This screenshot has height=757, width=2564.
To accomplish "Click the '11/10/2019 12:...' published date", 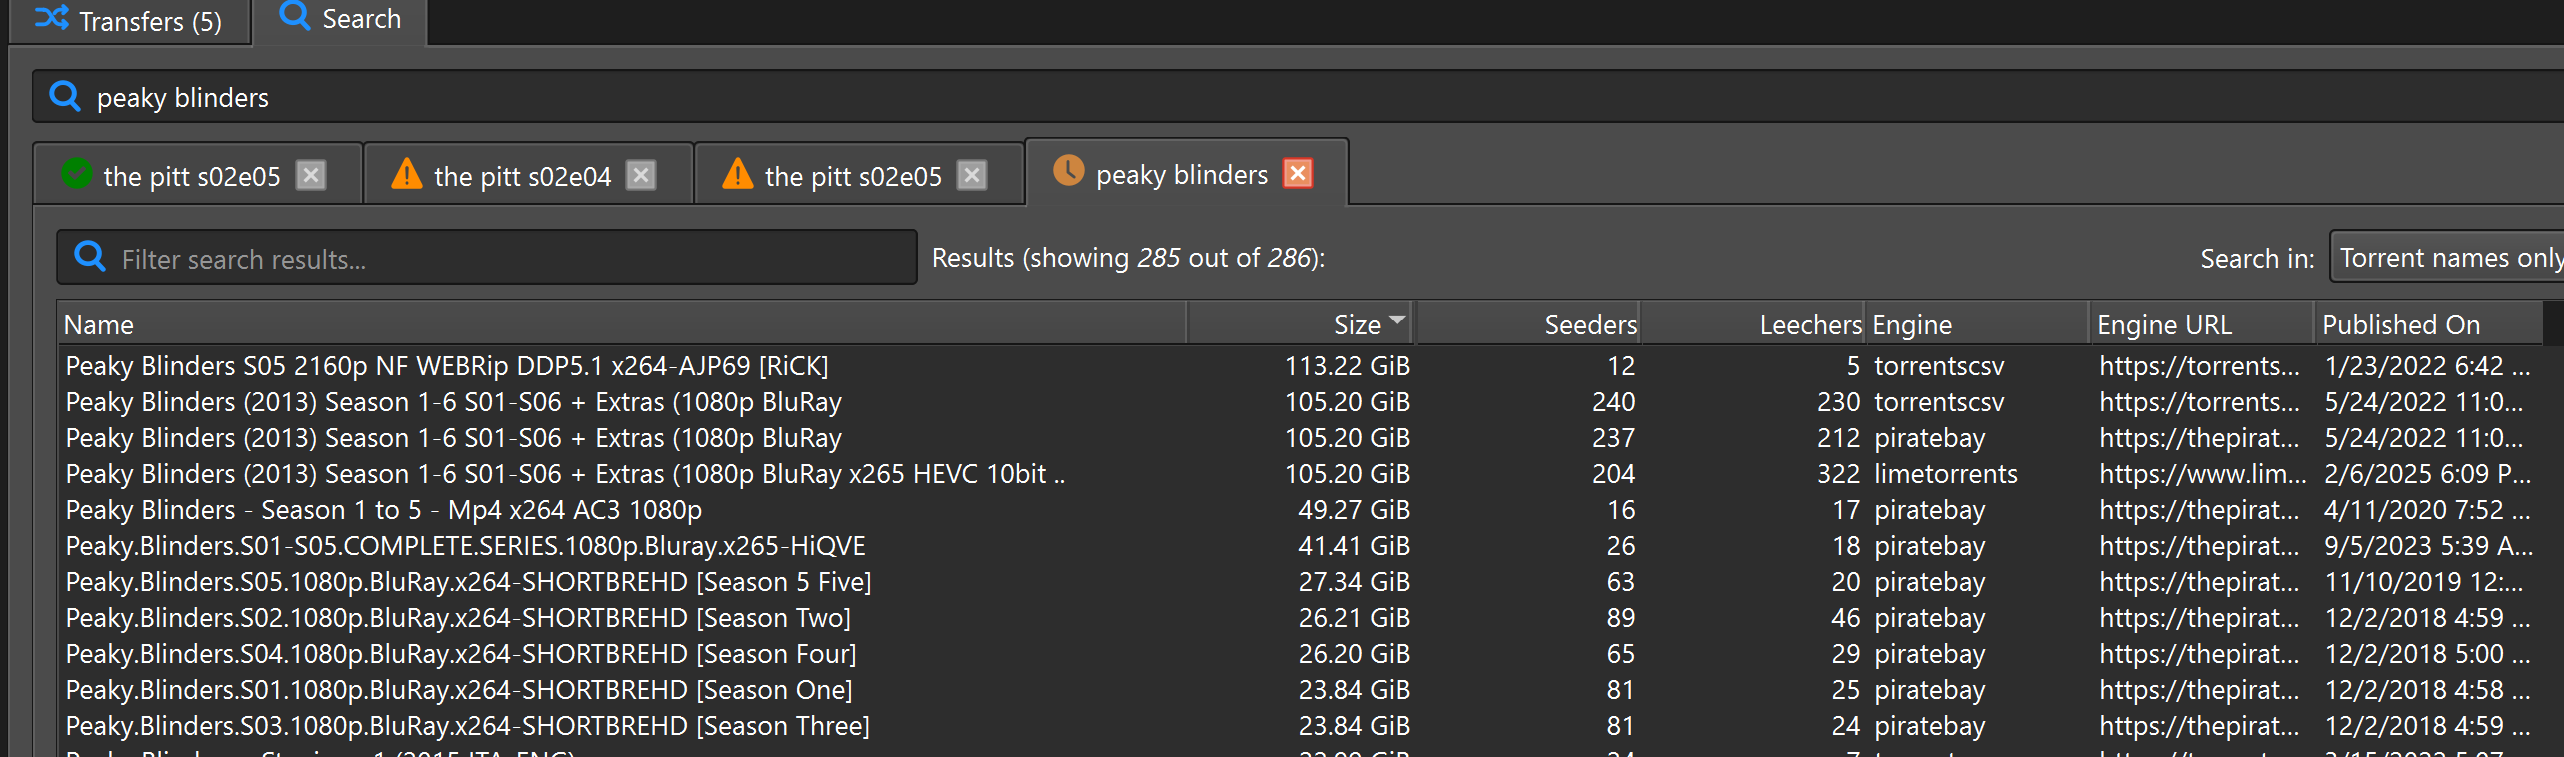I will [x=2424, y=582].
